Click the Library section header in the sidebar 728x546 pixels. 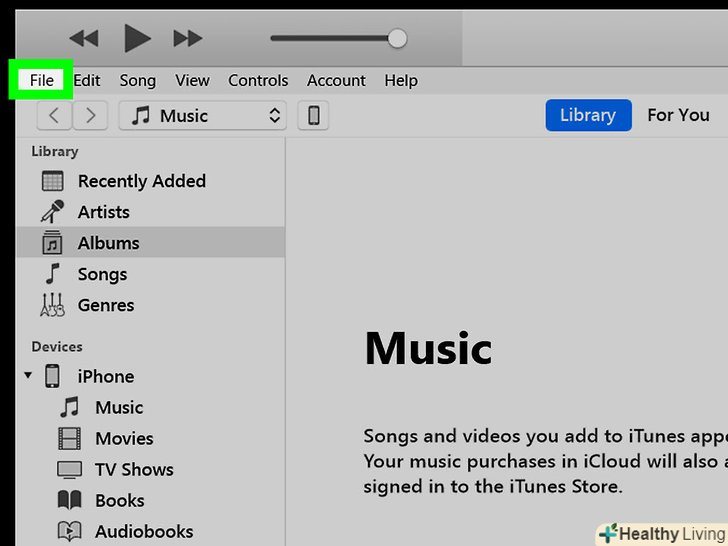(x=55, y=152)
